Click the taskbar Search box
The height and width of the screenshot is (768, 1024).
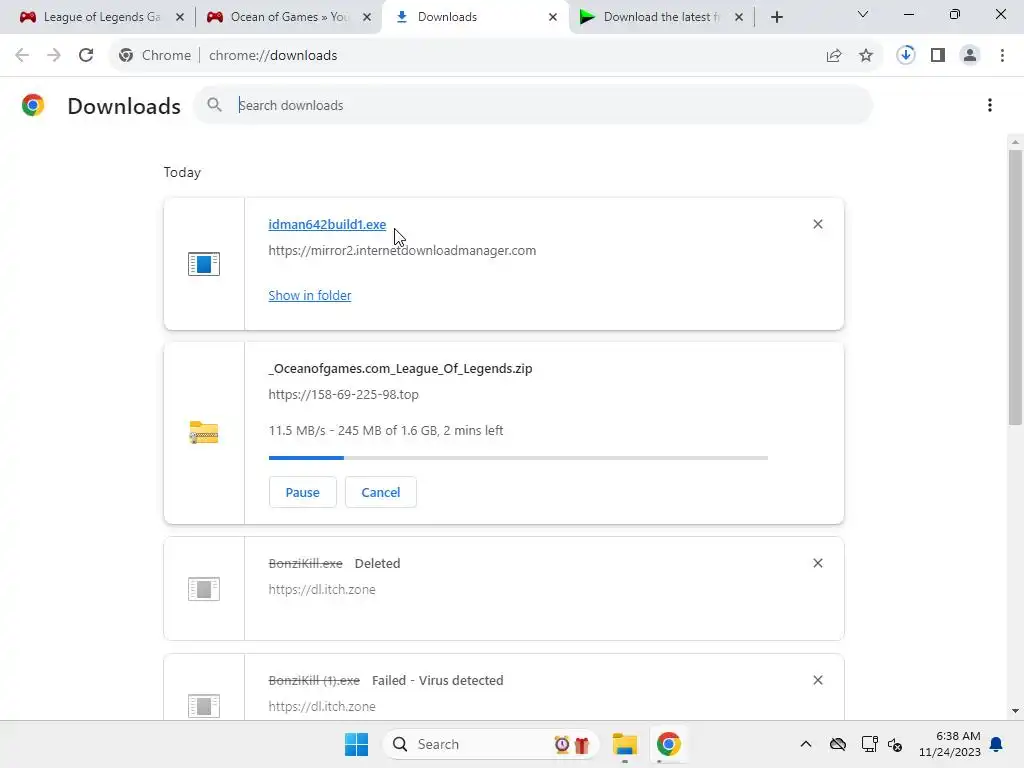pos(491,744)
